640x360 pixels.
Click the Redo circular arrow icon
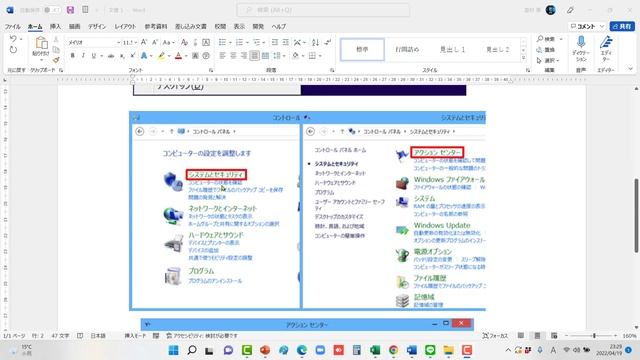[13, 50]
